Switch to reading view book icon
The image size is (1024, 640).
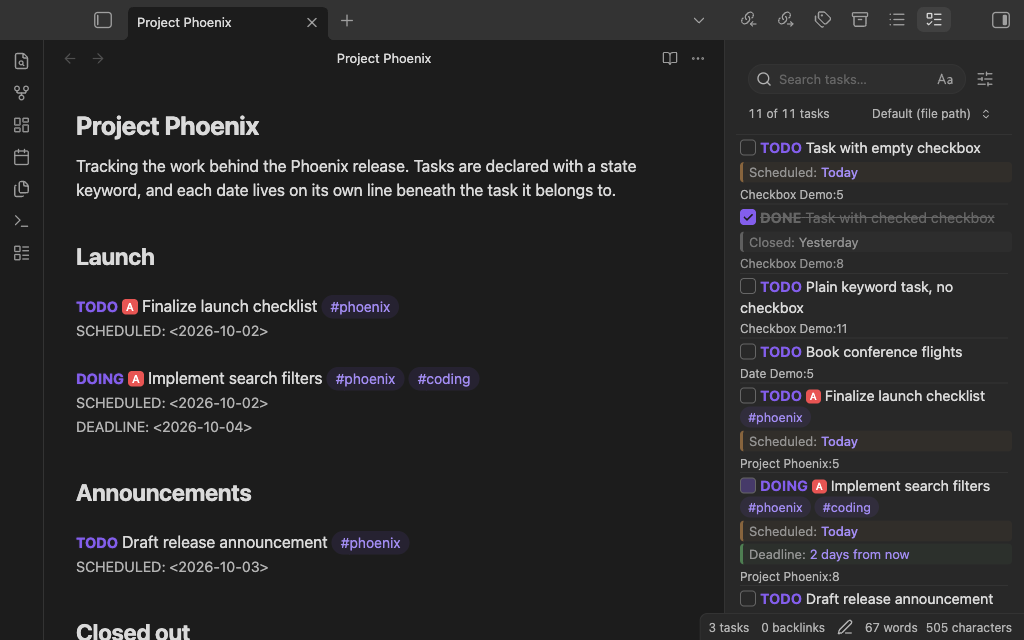[669, 59]
